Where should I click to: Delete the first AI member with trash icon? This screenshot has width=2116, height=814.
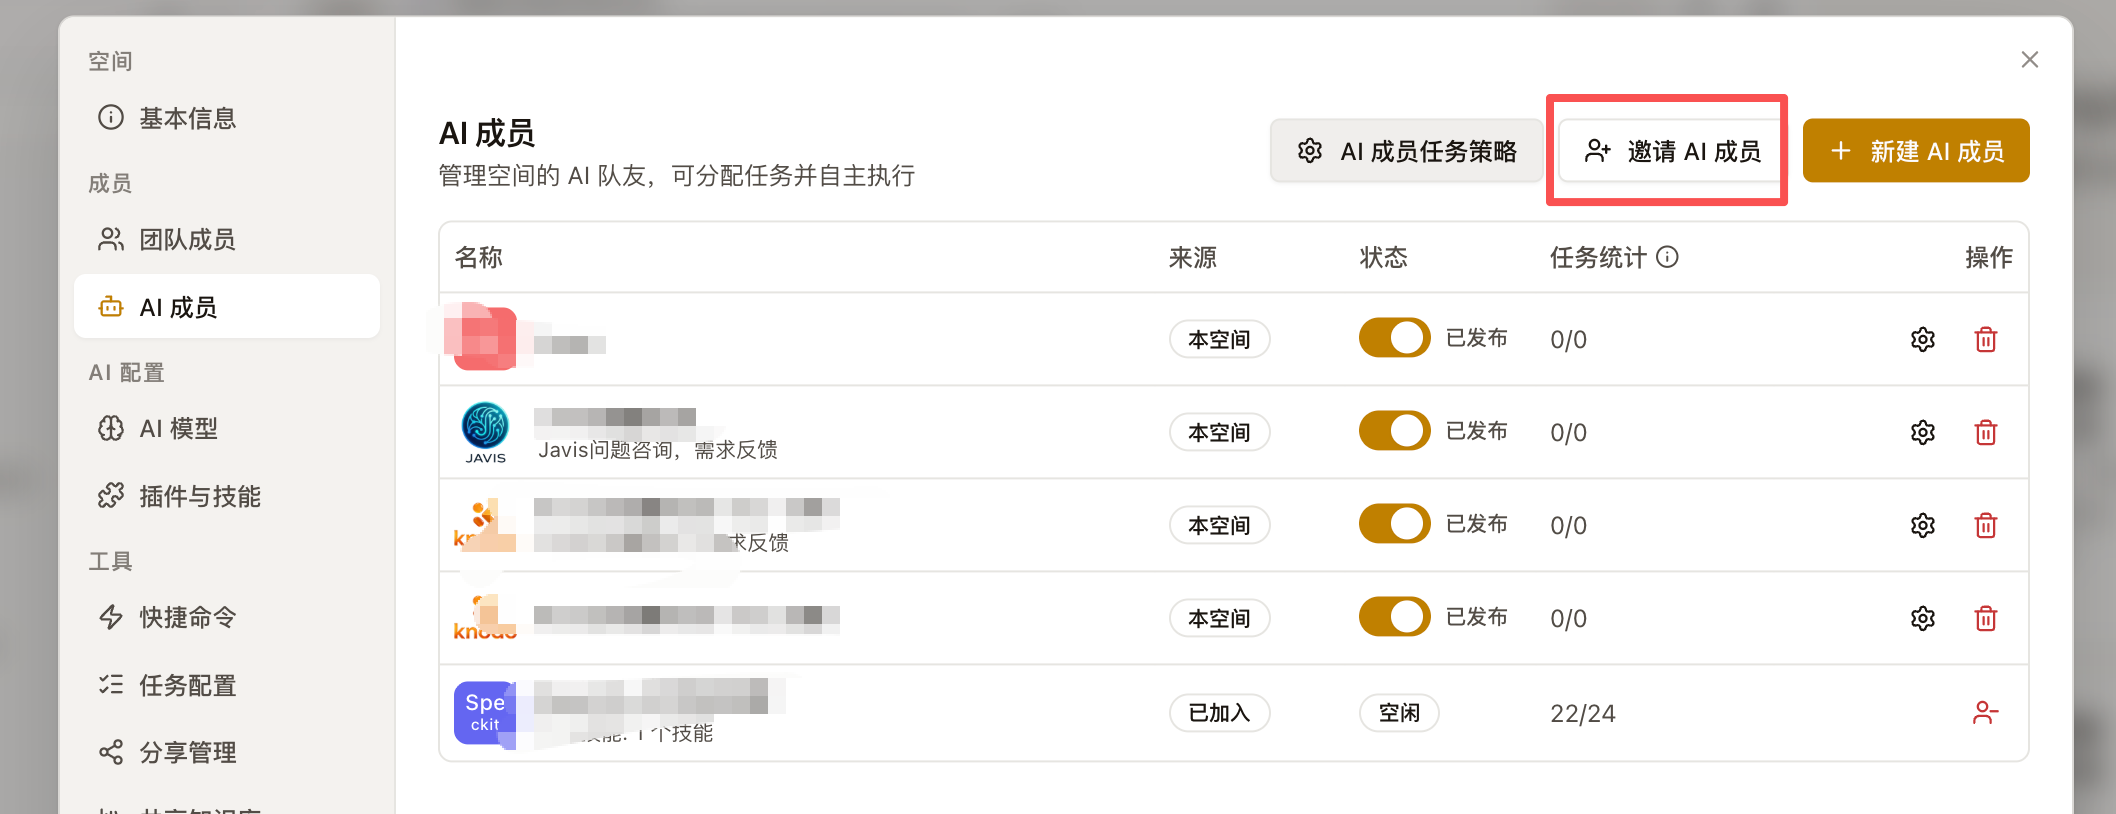1985,339
